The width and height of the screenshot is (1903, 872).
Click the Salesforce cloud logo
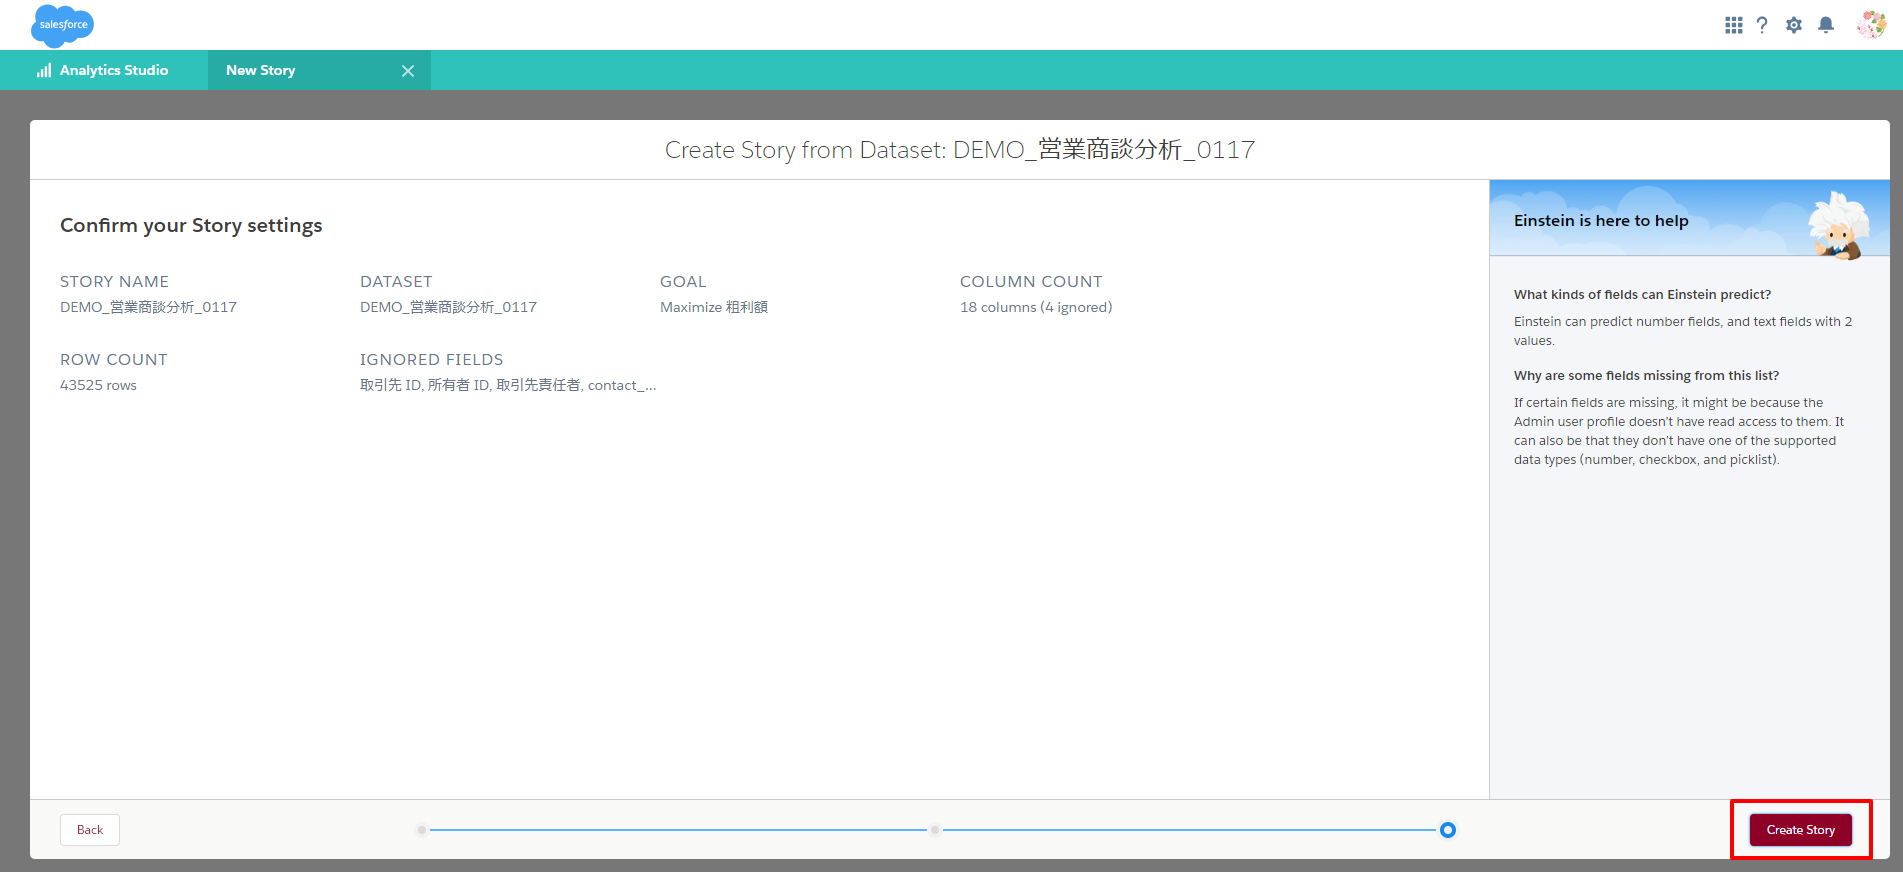tap(63, 25)
